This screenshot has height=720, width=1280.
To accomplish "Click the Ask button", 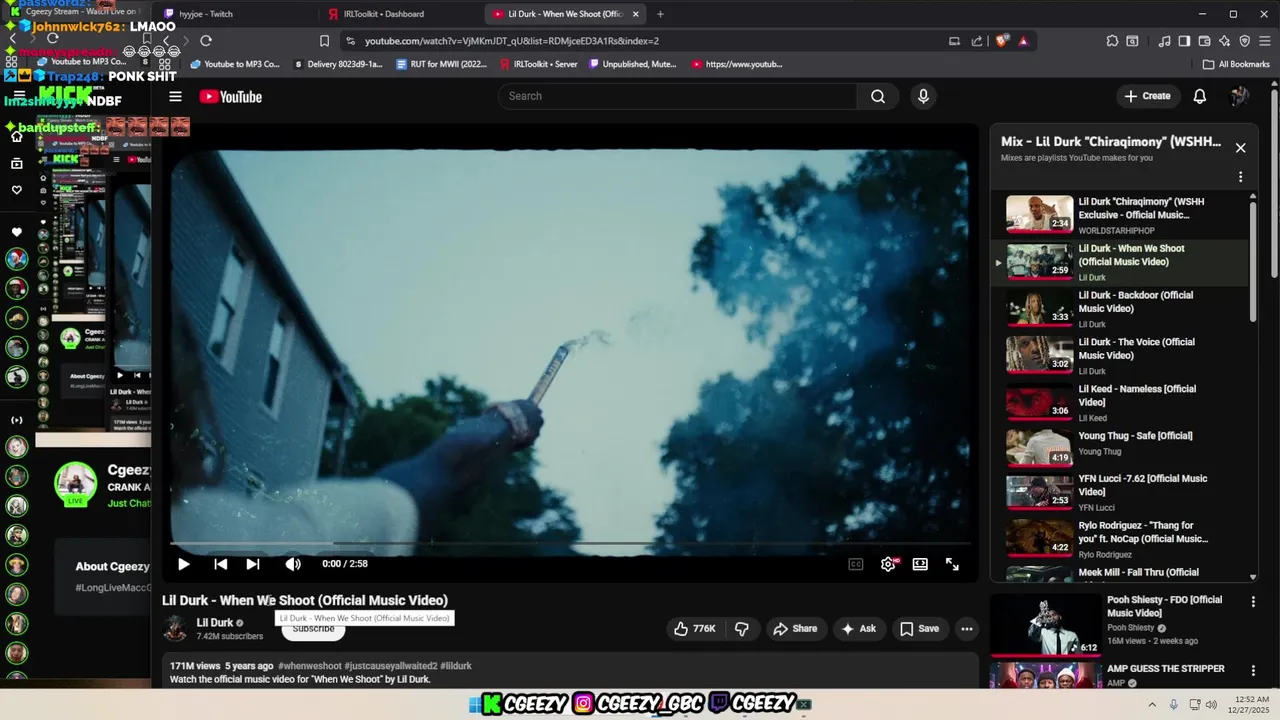I will (x=858, y=629).
